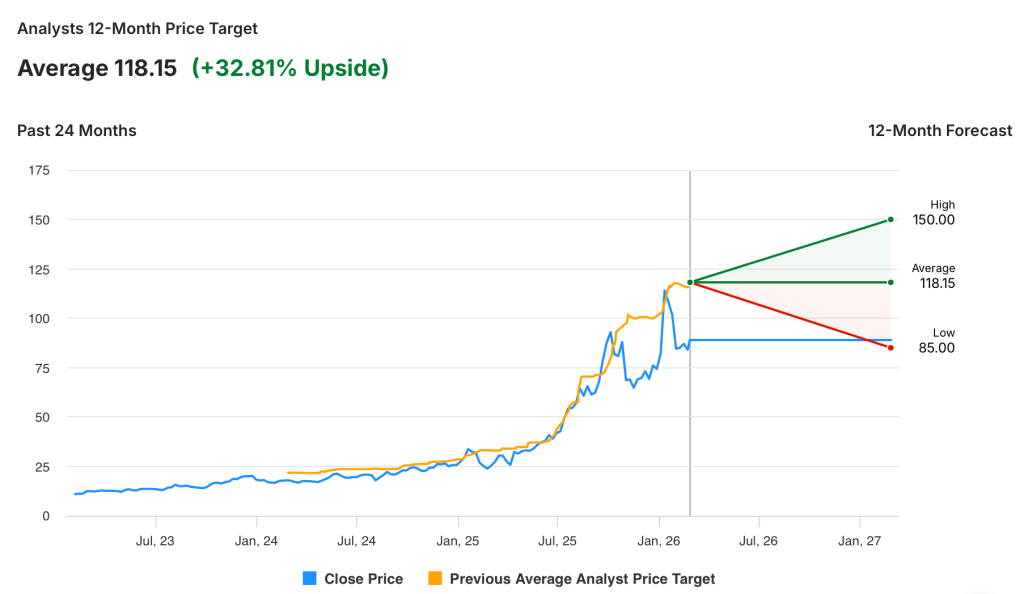Click the blue Close Price legend swatch
This screenshot has width=1024, height=594.
pos(310,578)
